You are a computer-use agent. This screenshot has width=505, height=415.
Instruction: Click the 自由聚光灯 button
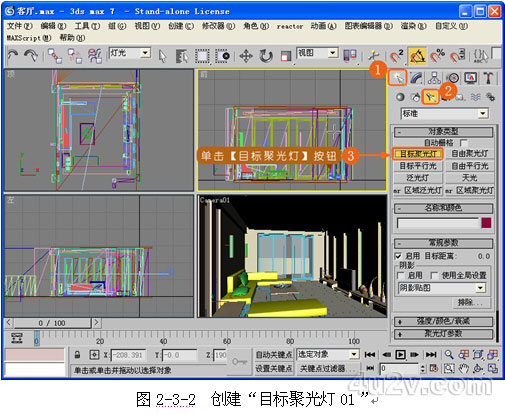469,154
